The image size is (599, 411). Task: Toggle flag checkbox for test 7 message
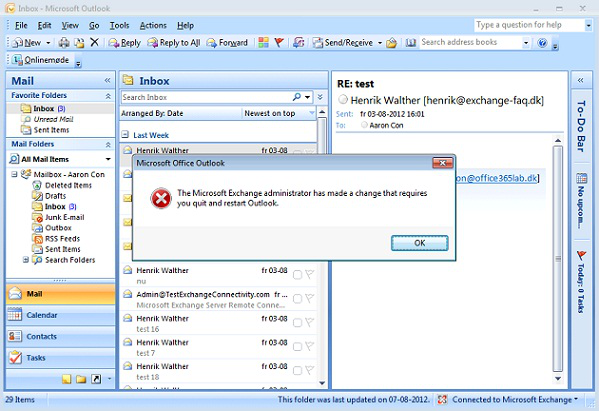pos(297,346)
